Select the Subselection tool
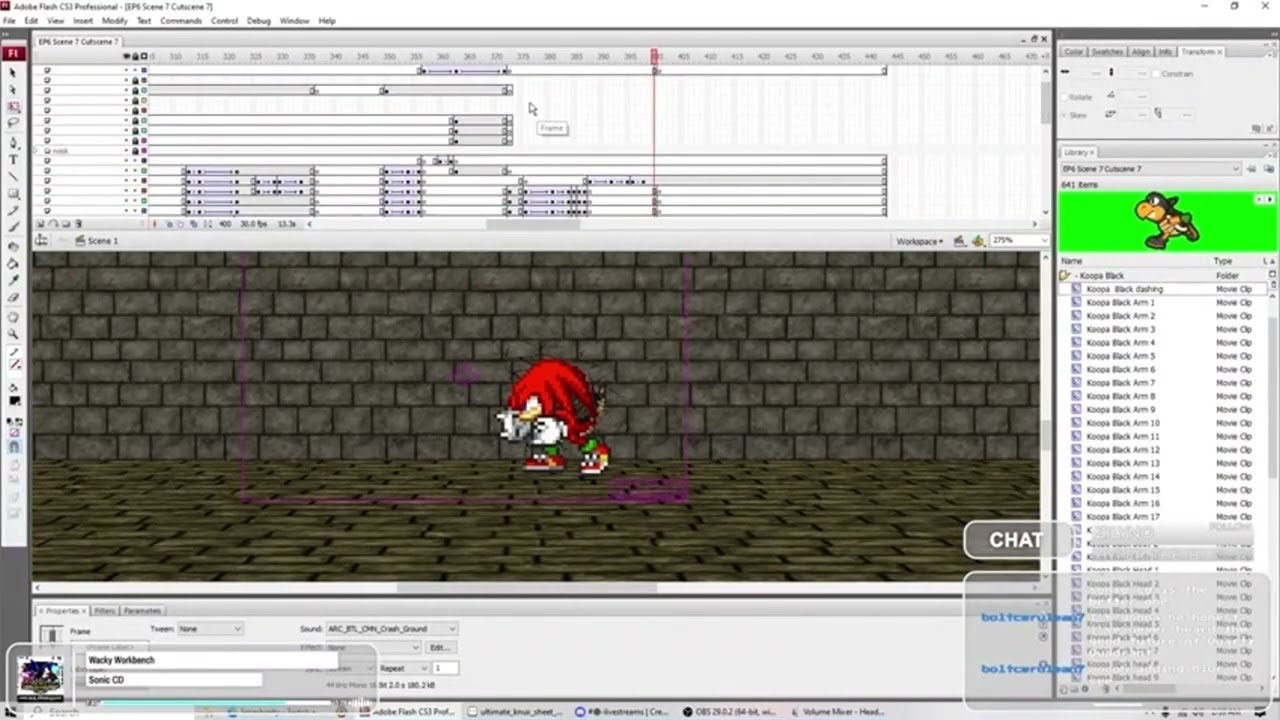Screen dimensions: 1280x720 click(x=13, y=89)
